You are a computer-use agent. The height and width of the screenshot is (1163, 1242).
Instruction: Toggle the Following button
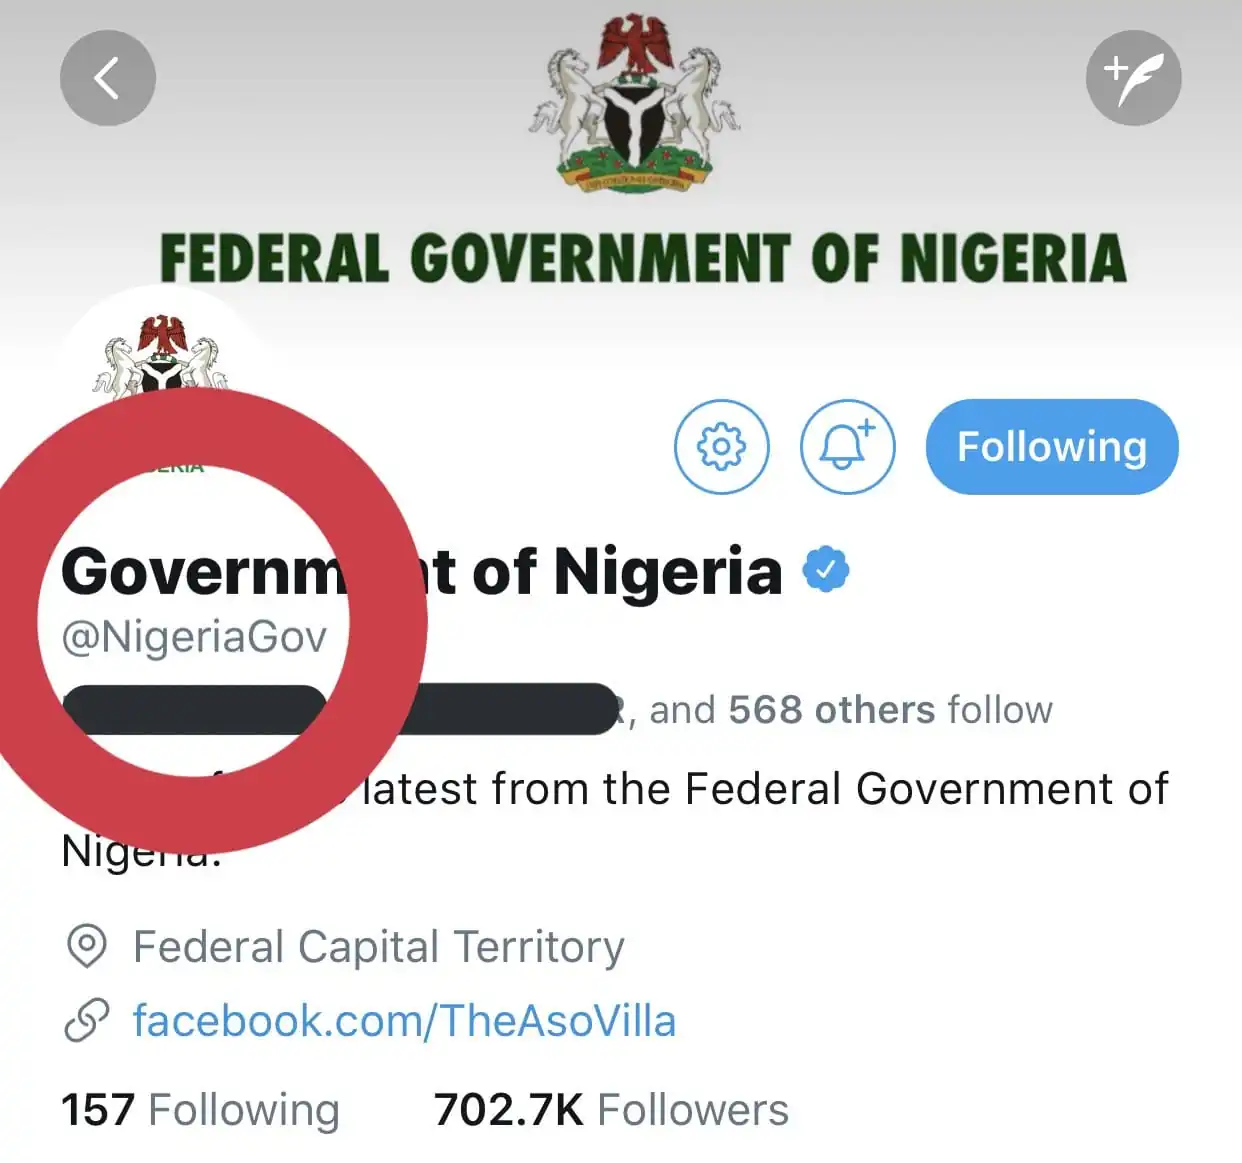(x=1052, y=447)
